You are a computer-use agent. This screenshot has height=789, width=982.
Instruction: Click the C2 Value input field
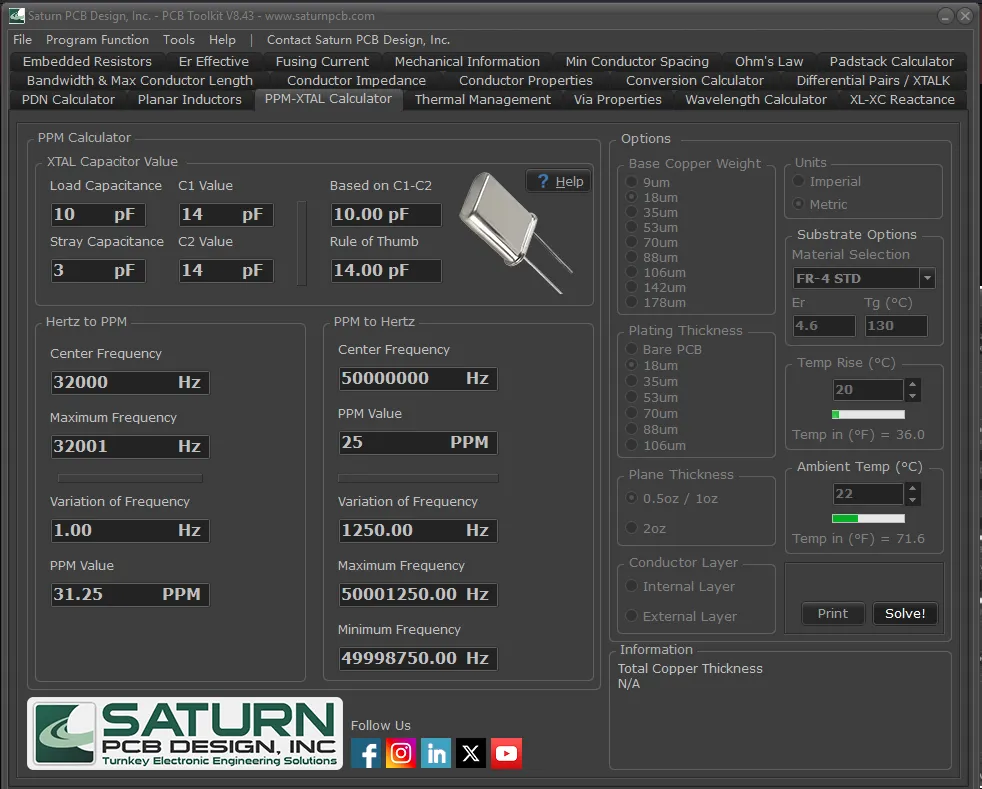click(226, 271)
